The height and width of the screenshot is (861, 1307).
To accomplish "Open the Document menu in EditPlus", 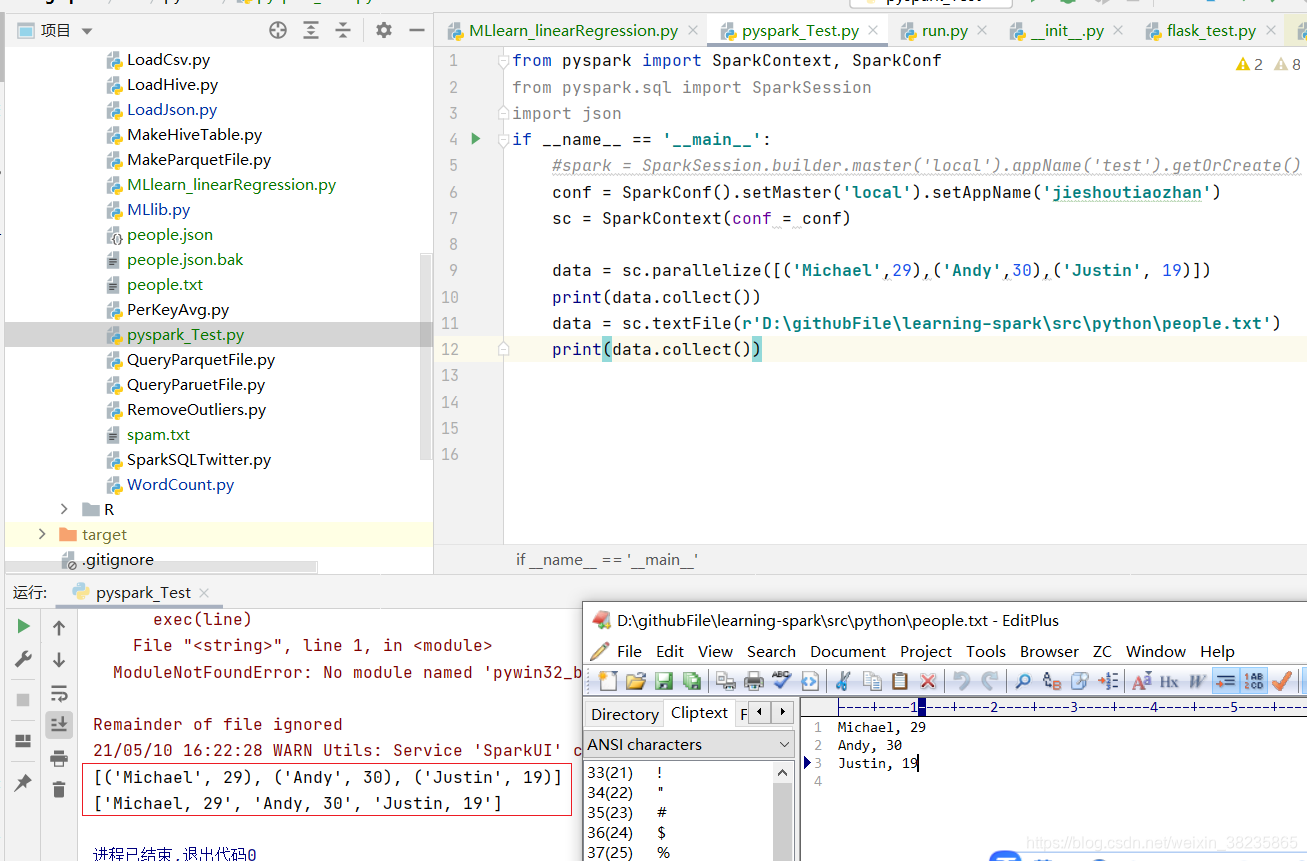I will pyautogui.click(x=847, y=651).
